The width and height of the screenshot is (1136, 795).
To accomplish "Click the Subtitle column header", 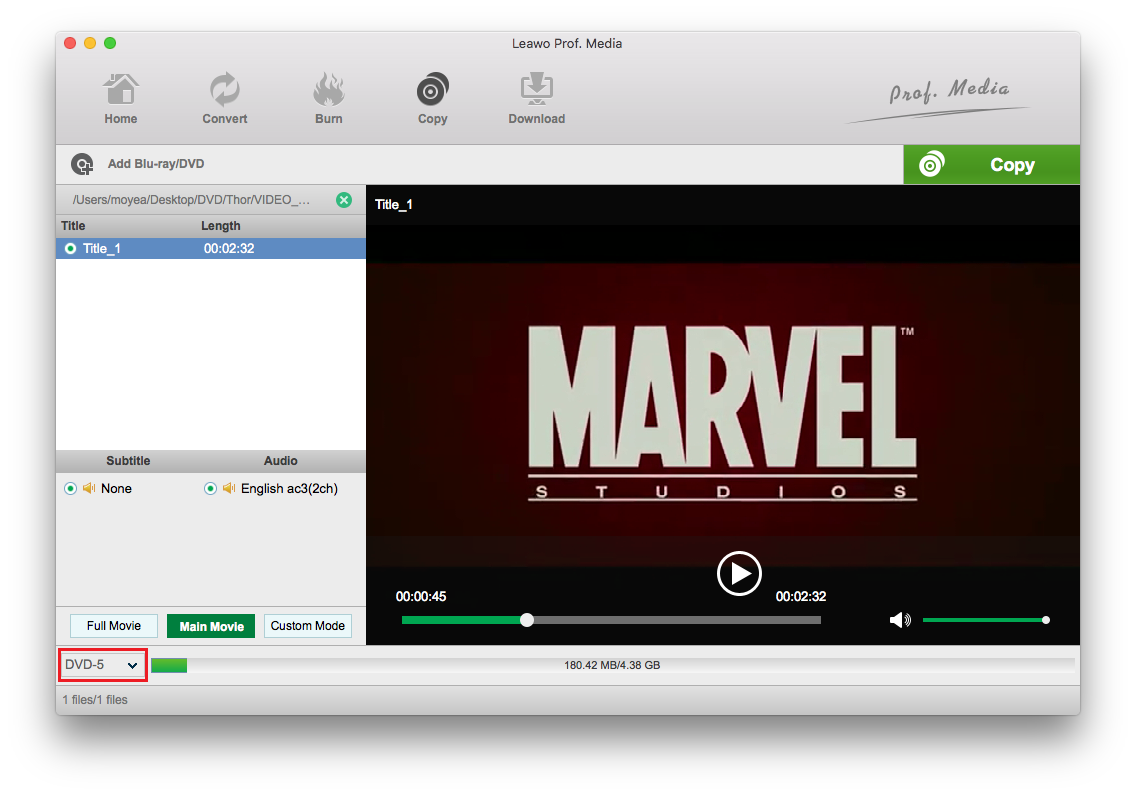I will pyautogui.click(x=128, y=461).
